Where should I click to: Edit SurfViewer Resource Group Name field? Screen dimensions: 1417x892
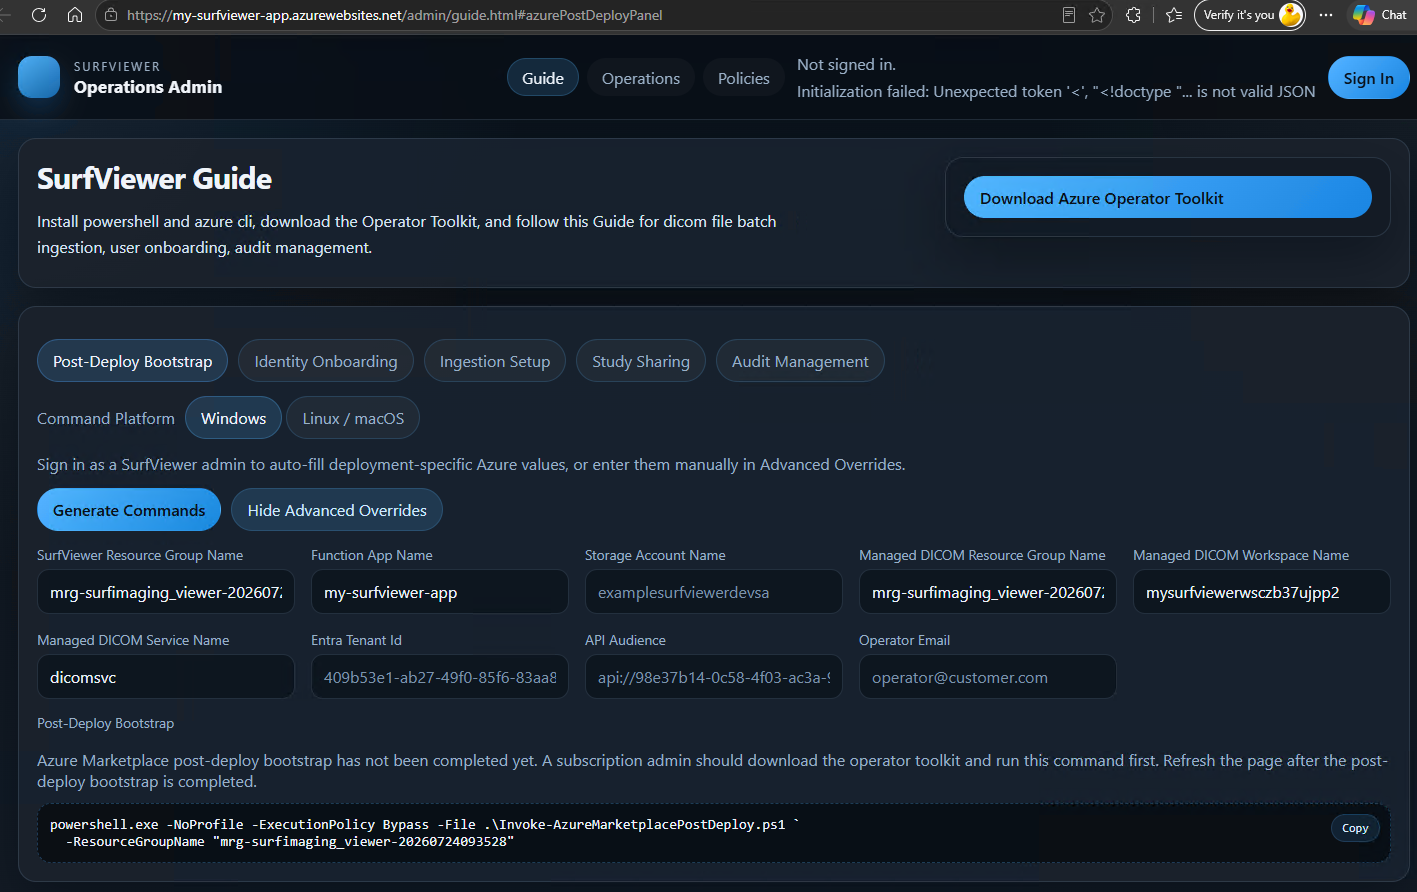(166, 592)
